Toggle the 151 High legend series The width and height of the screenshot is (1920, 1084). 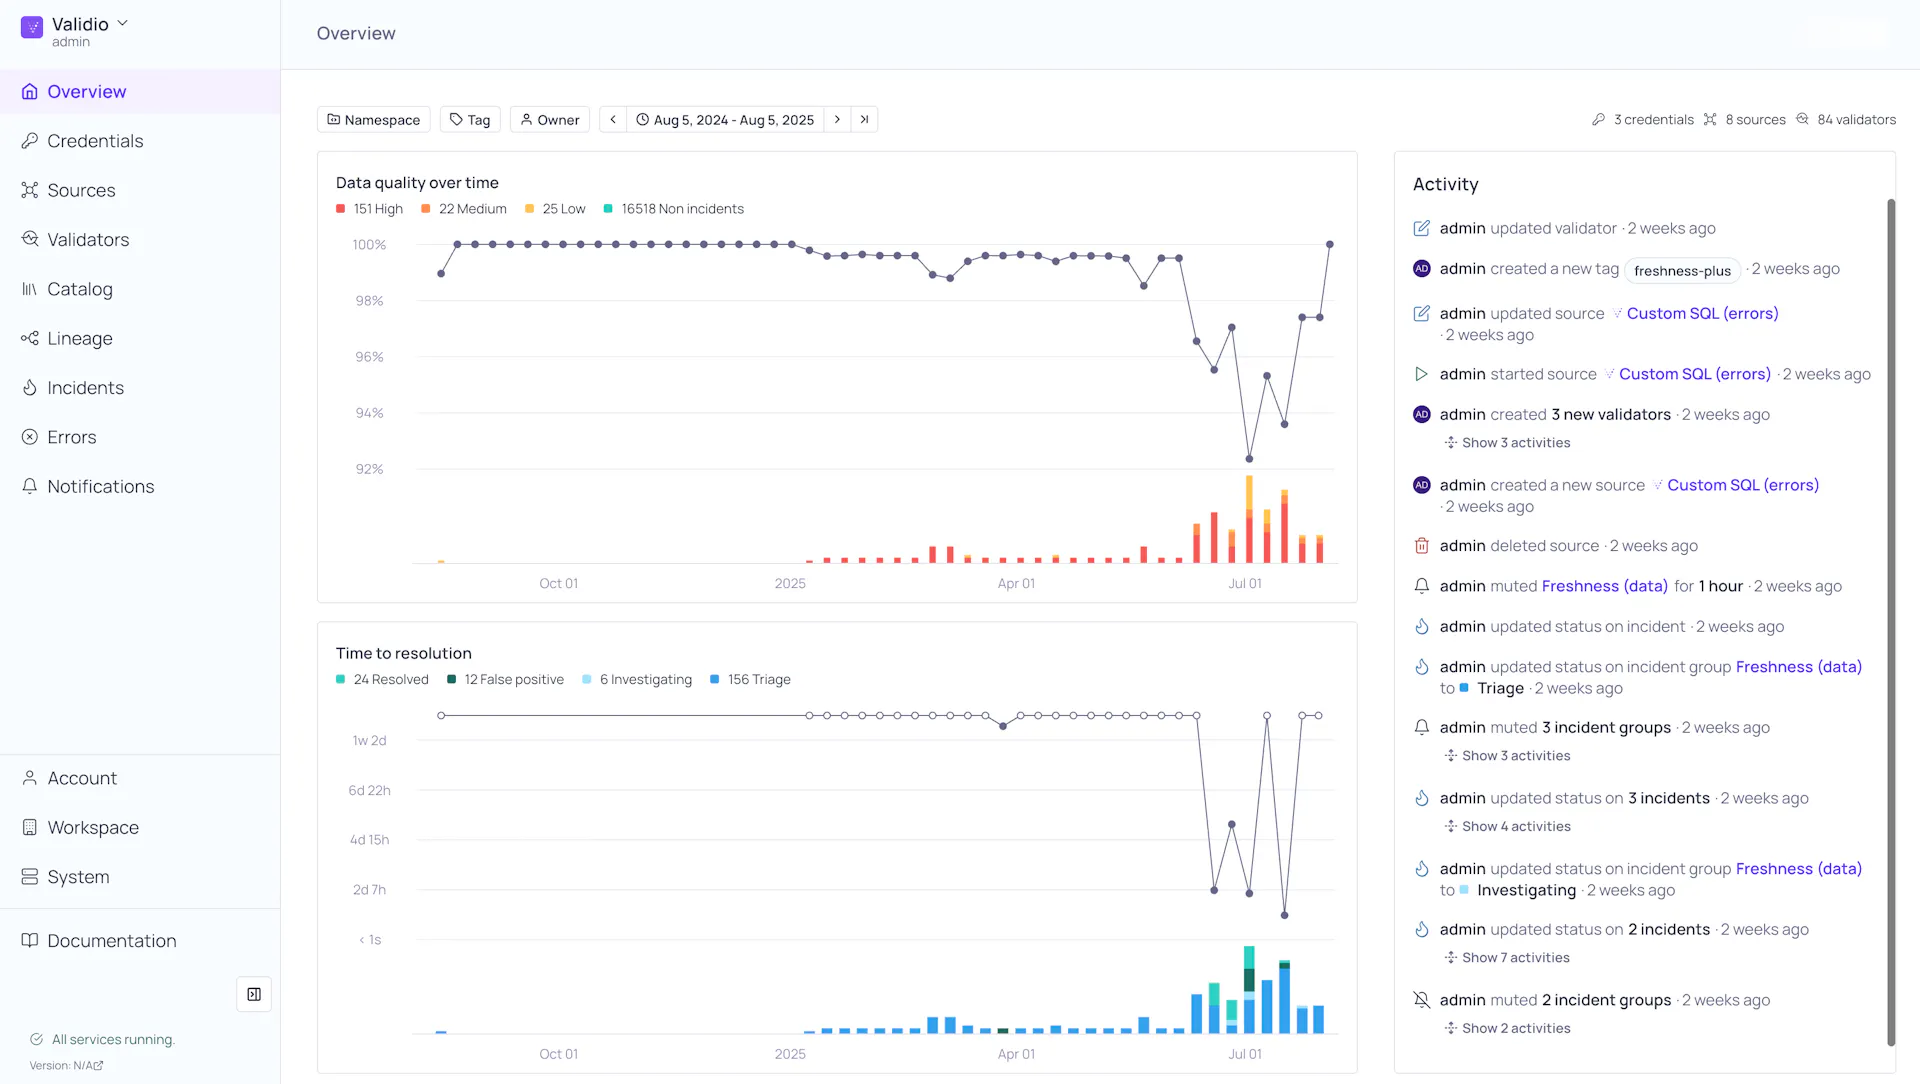tap(370, 209)
